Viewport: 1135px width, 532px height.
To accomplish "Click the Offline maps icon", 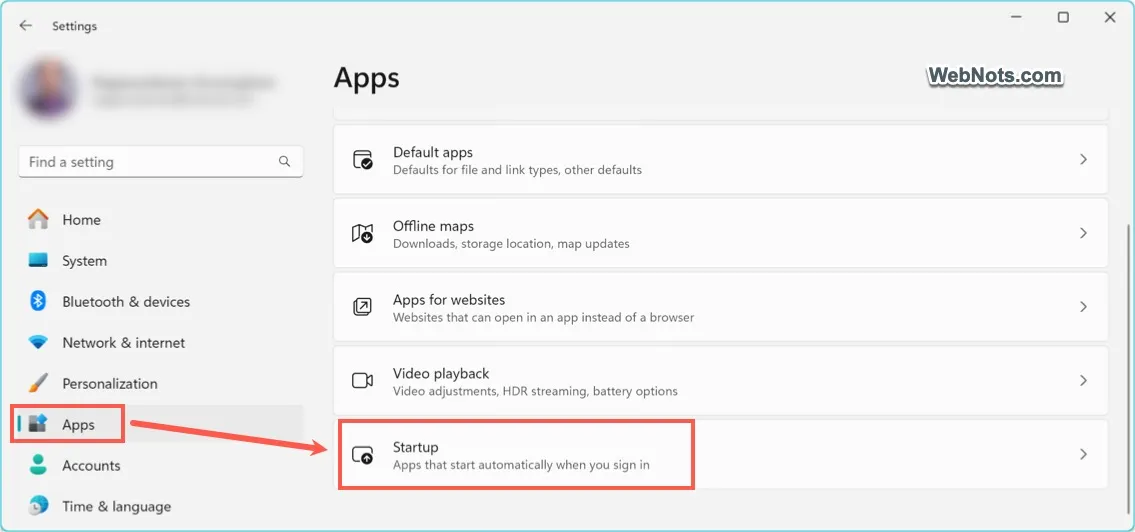I will pyautogui.click(x=362, y=233).
